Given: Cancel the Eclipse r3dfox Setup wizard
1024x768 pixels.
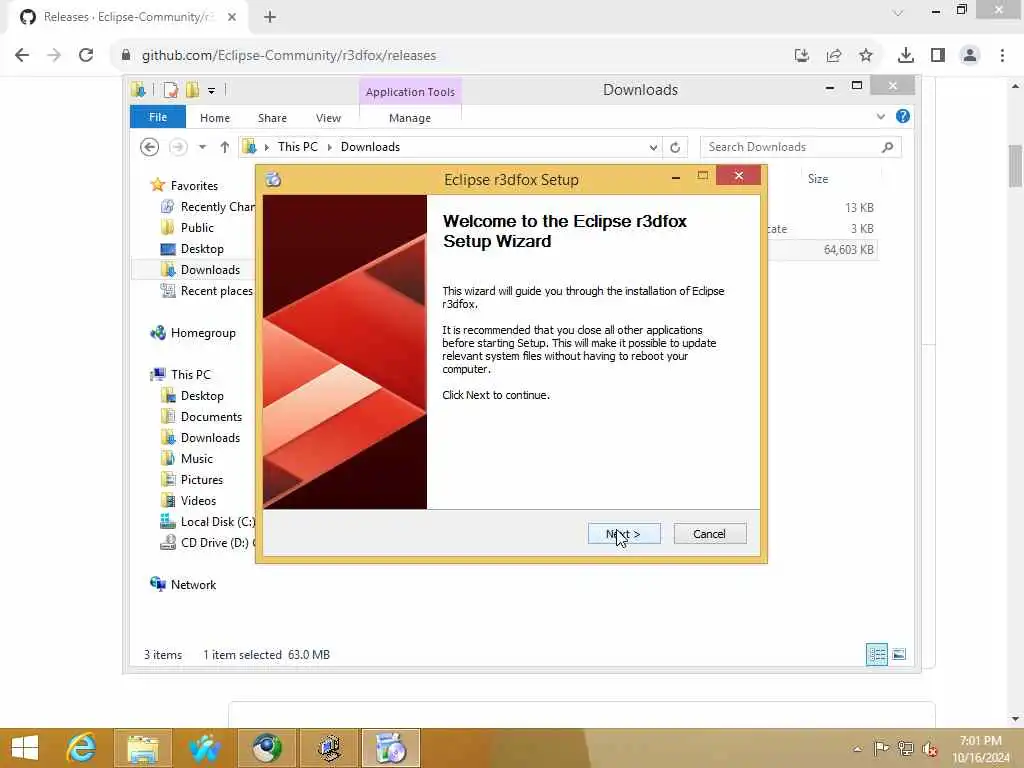Looking at the screenshot, I should tap(709, 534).
